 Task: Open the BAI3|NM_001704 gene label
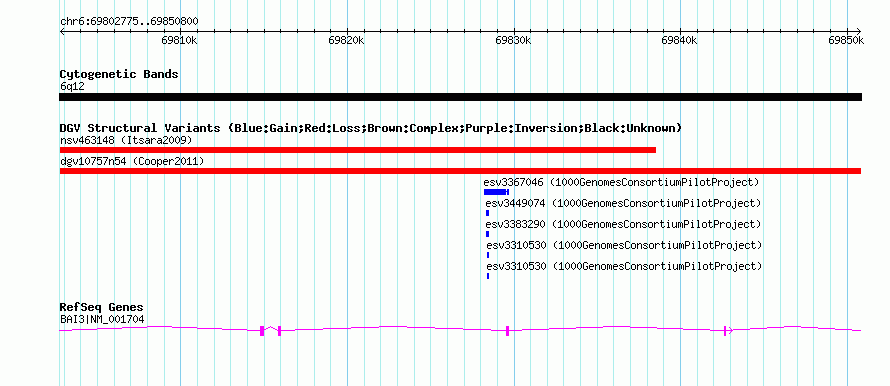click(102, 320)
